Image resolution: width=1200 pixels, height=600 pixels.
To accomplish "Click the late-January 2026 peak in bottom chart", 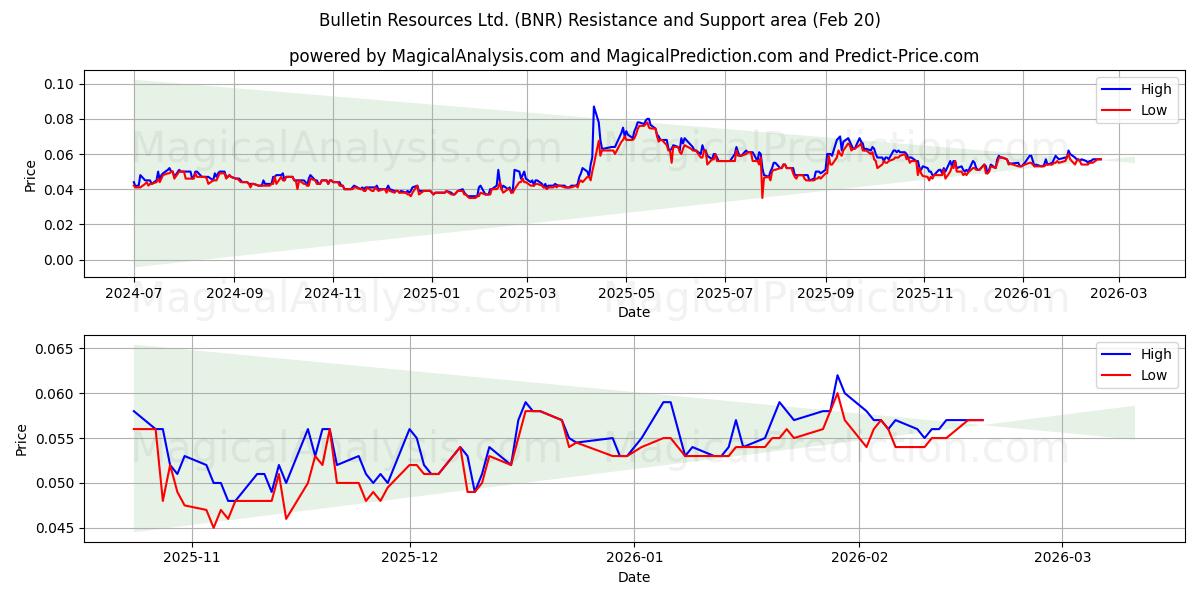I will [837, 376].
